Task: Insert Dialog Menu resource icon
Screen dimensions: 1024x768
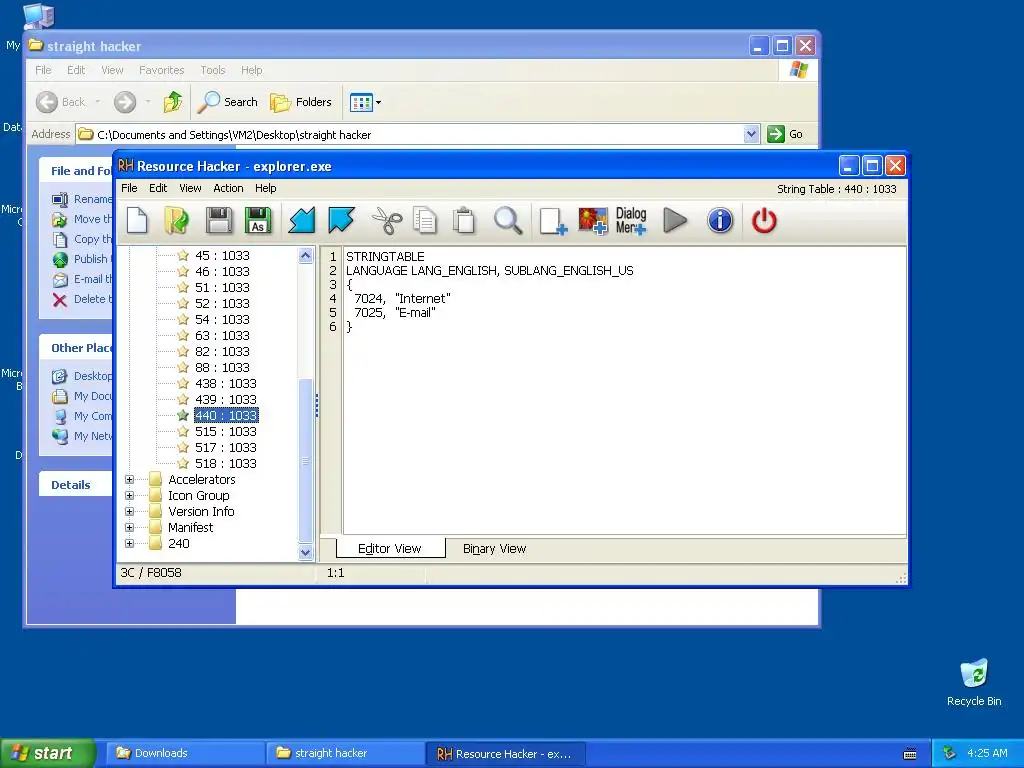Action: pyautogui.click(x=631, y=221)
